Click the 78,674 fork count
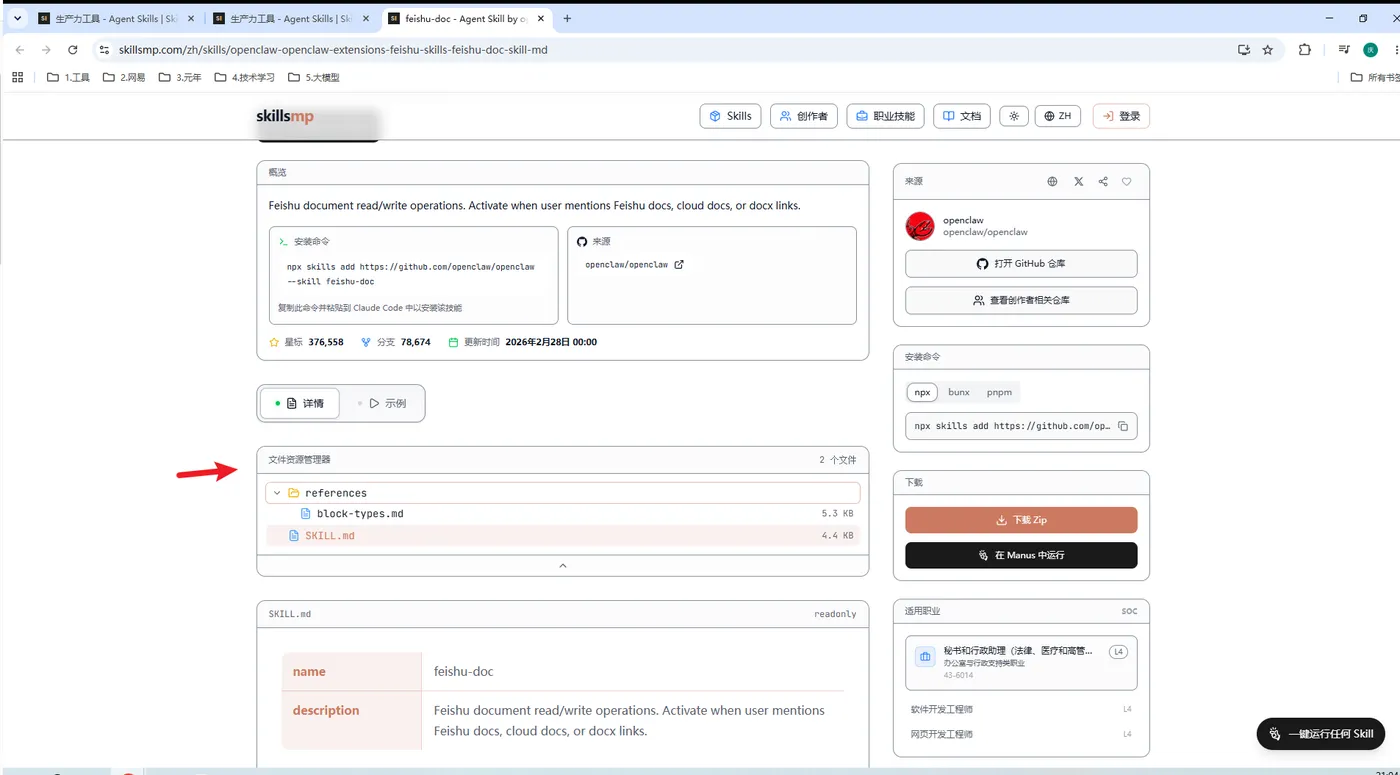The height and width of the screenshot is (775, 1400). [x=415, y=342]
